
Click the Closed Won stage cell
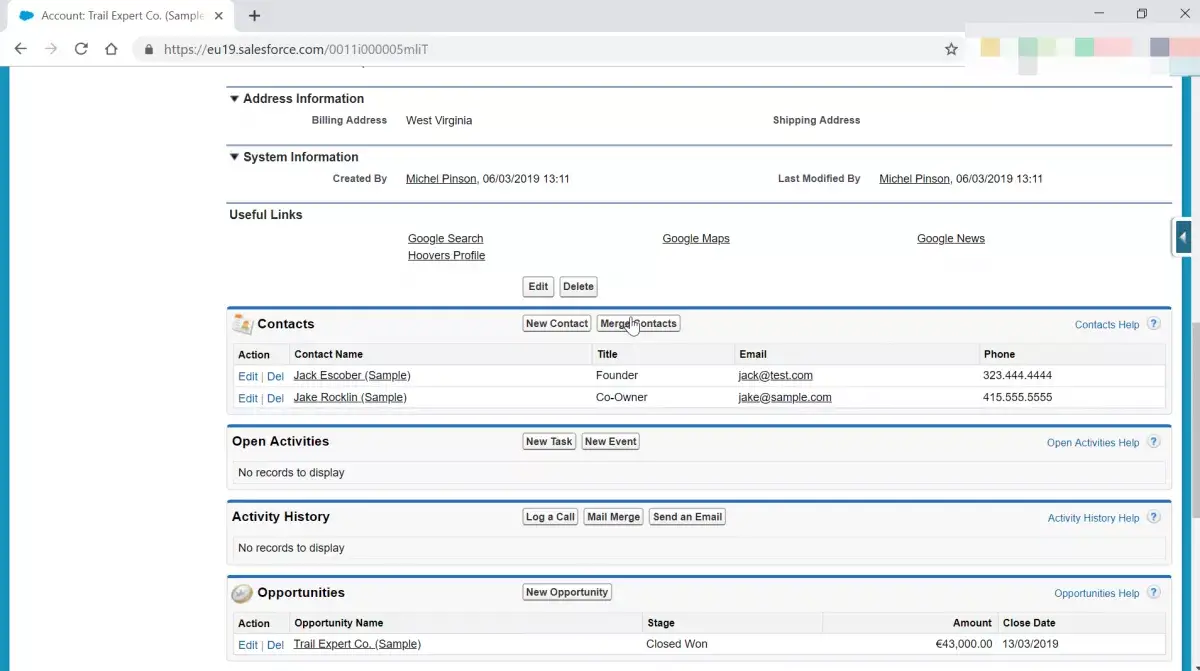pyautogui.click(x=677, y=644)
